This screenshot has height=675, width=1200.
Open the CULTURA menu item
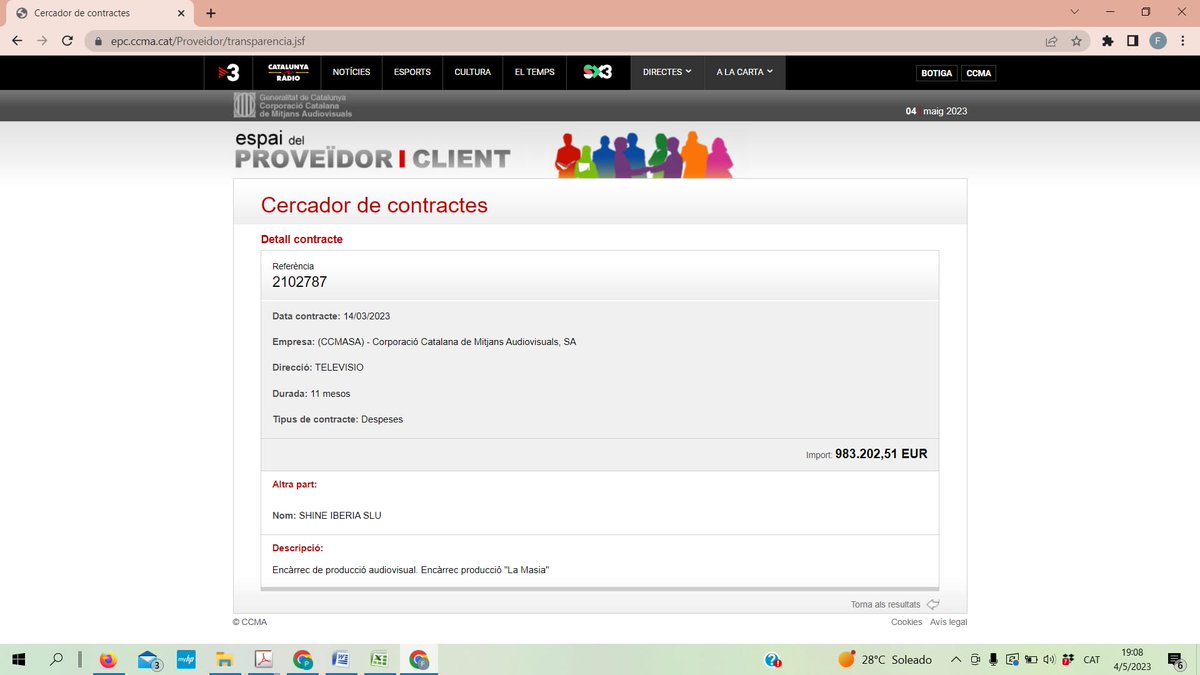(472, 72)
